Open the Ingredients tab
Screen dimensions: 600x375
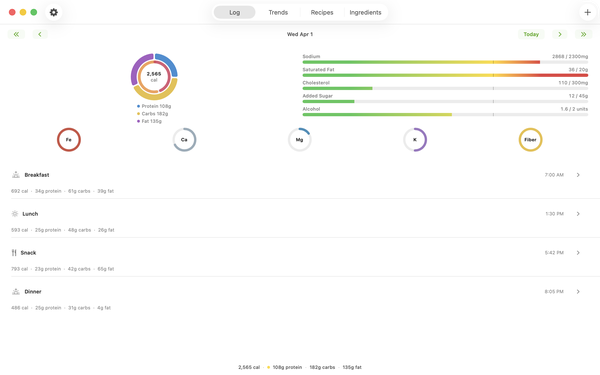(x=365, y=12)
